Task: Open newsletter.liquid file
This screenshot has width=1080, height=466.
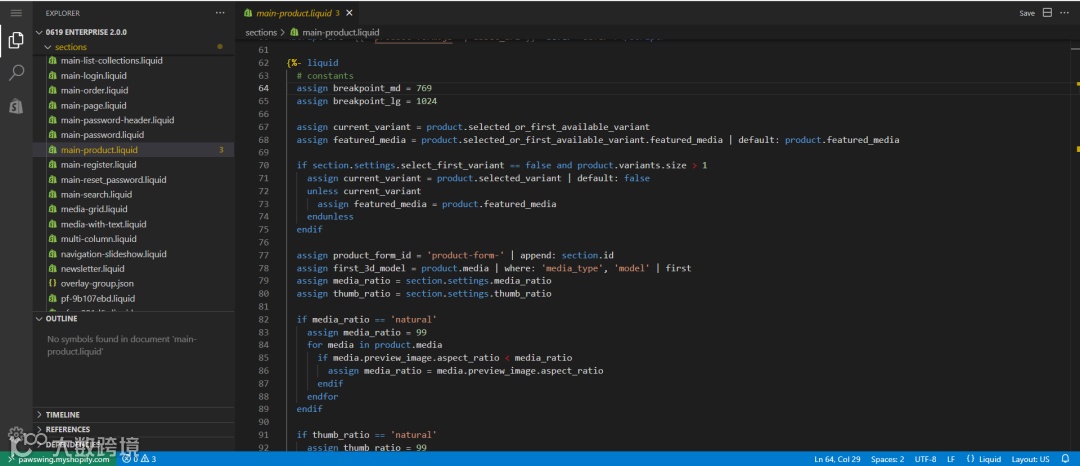Action: click(92, 268)
